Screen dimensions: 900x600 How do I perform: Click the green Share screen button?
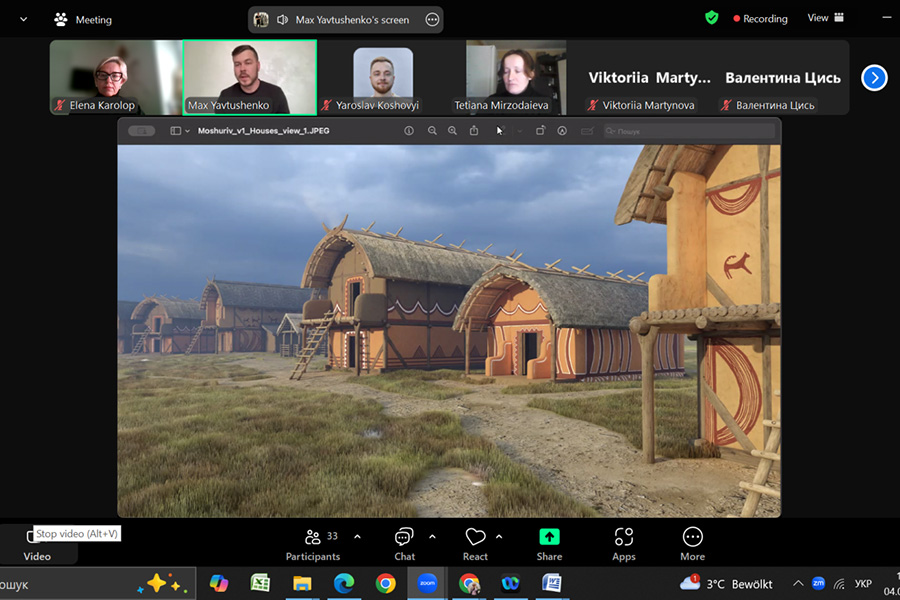[x=549, y=543]
